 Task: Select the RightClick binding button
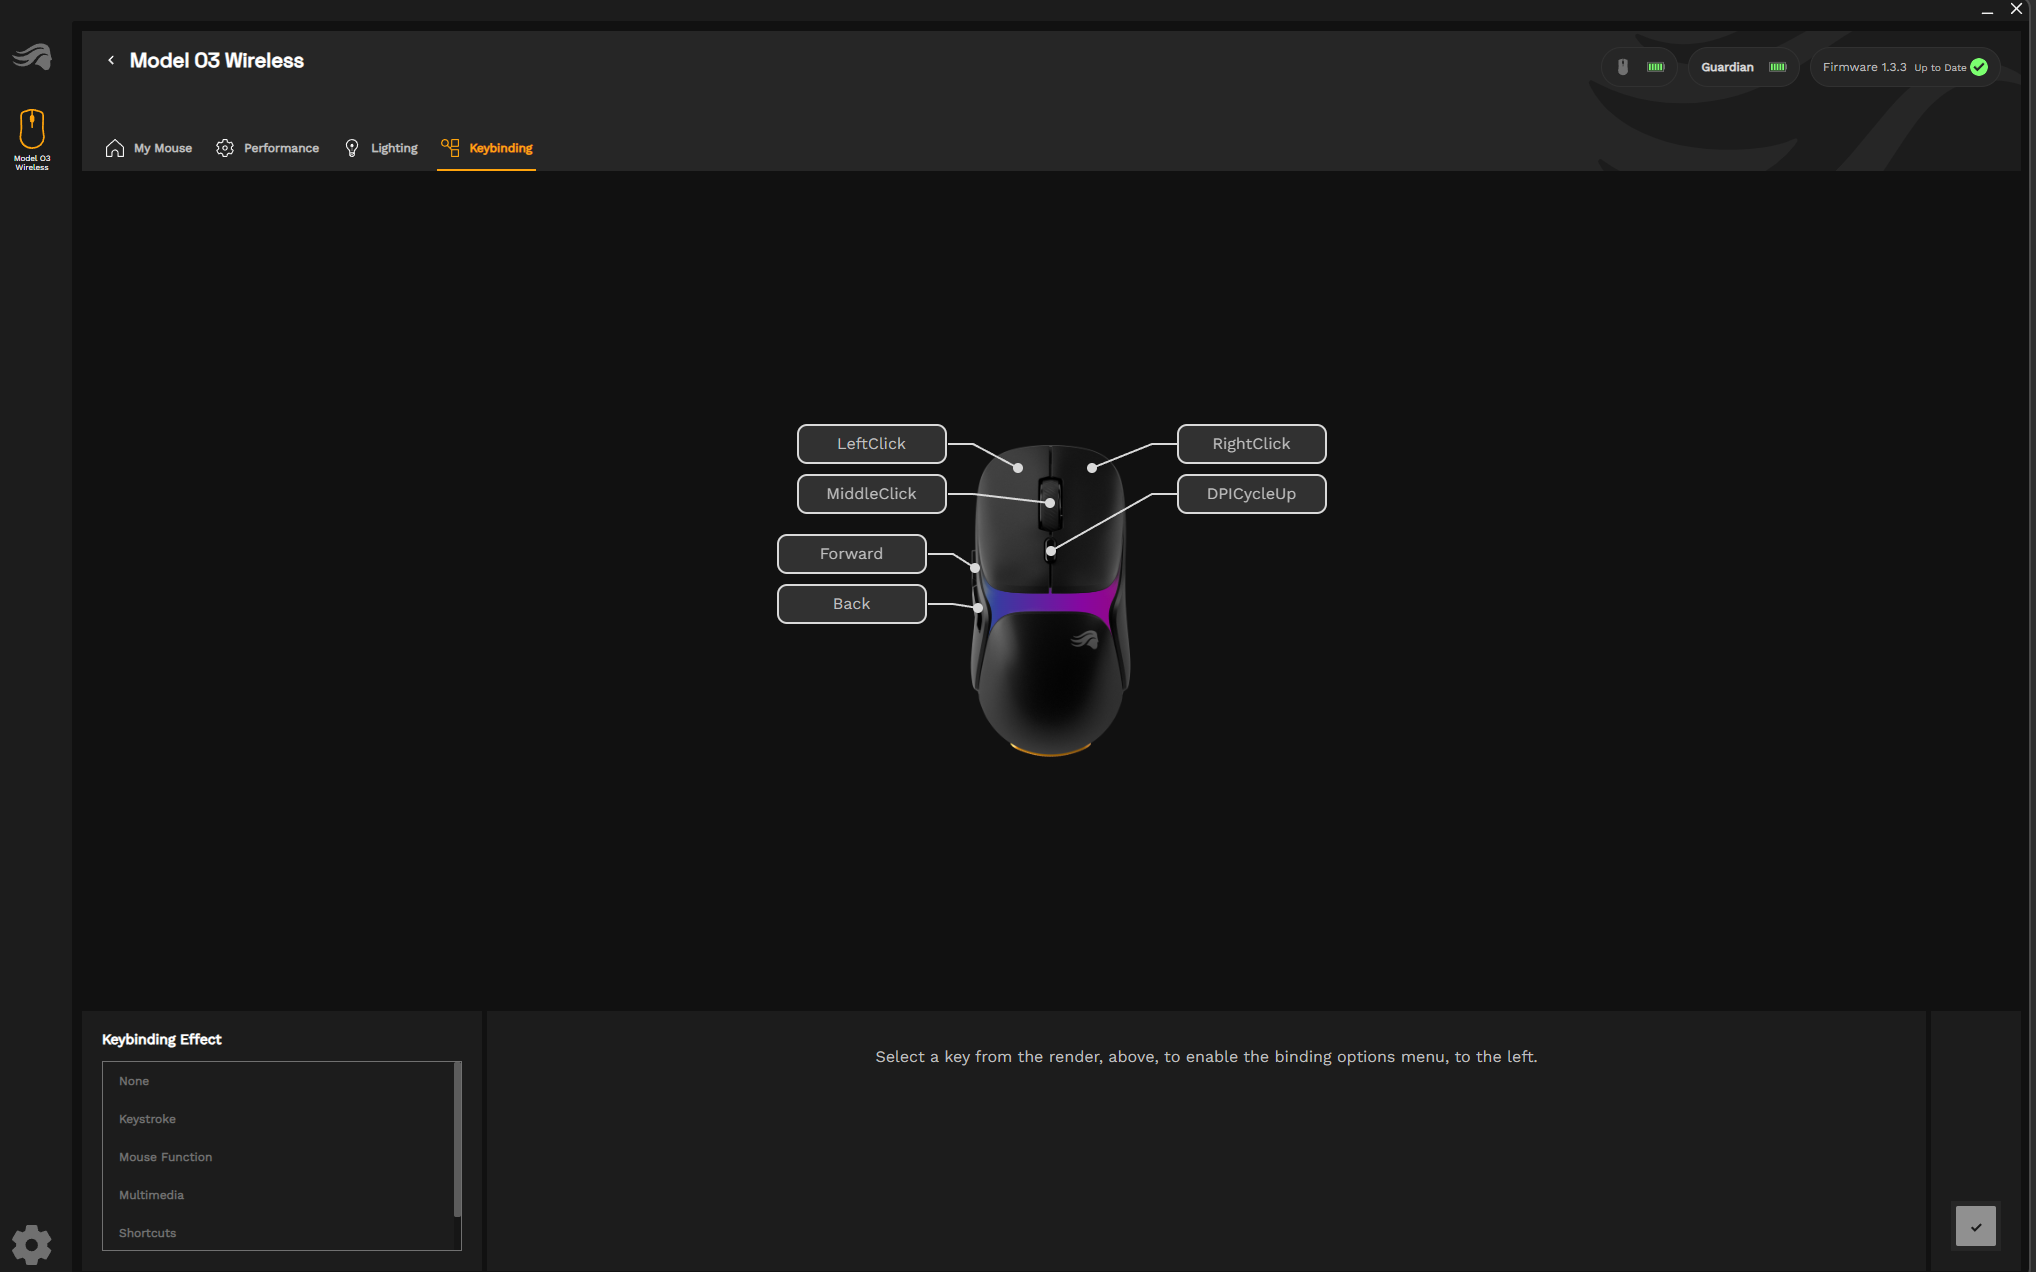(x=1251, y=444)
